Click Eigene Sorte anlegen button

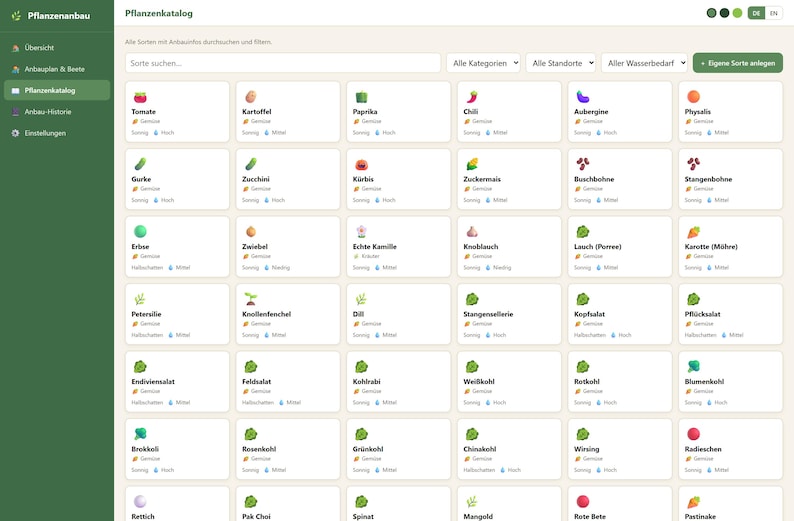click(737, 63)
